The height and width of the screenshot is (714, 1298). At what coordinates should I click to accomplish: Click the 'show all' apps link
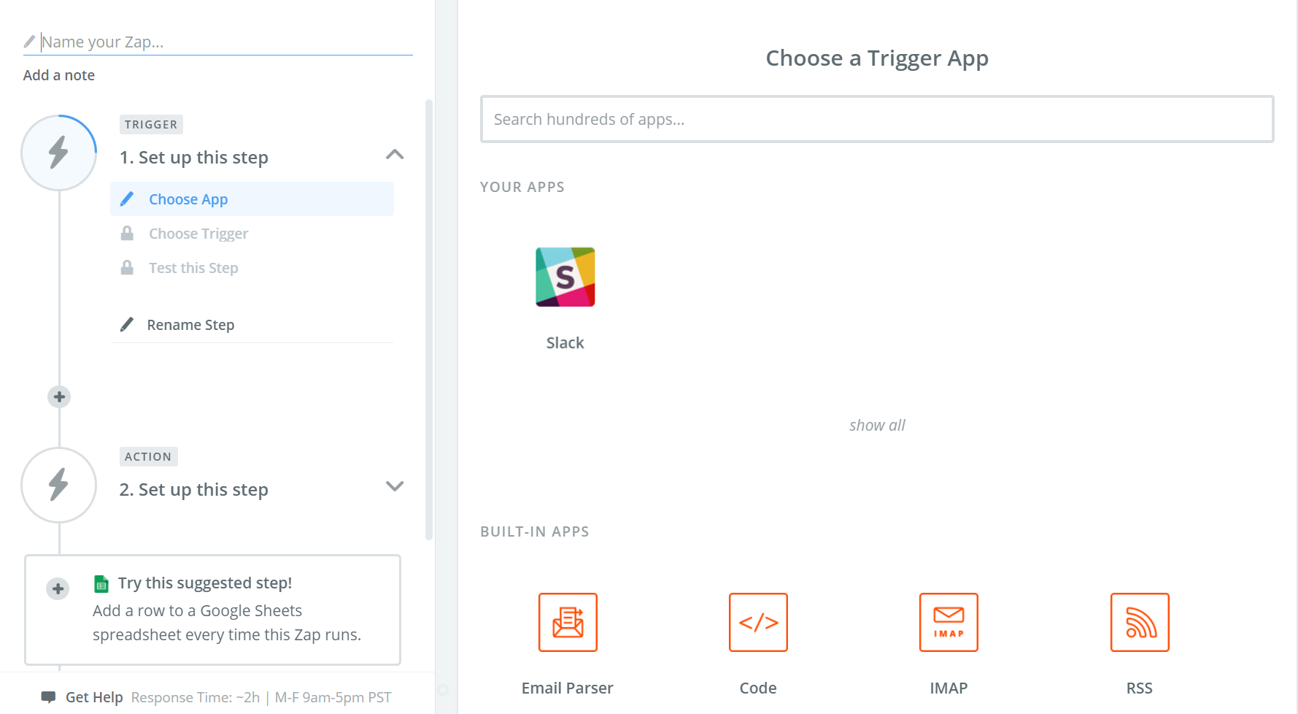click(x=877, y=425)
